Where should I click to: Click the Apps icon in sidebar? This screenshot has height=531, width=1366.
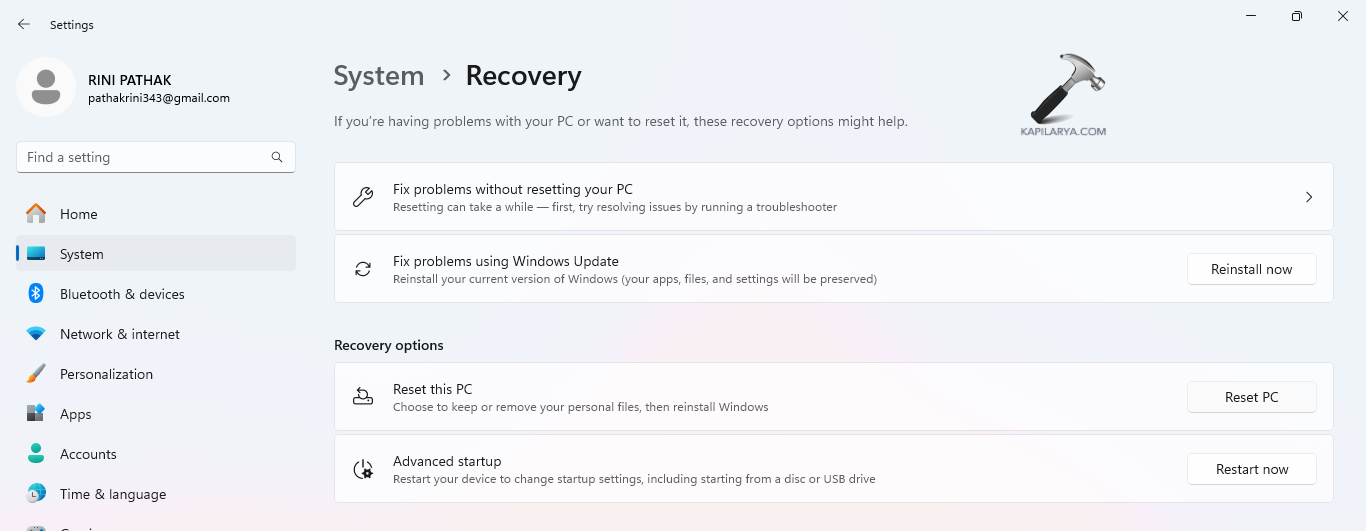36,414
